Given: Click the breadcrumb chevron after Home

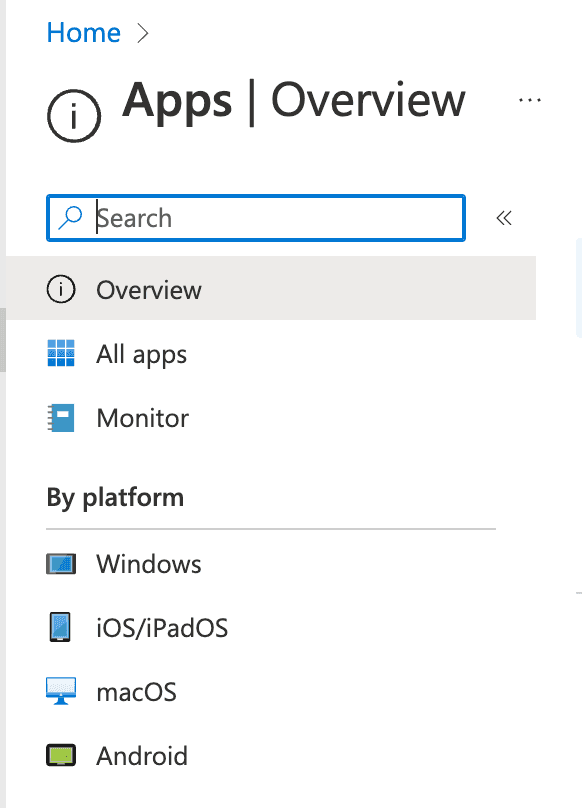Looking at the screenshot, I should coord(143,33).
